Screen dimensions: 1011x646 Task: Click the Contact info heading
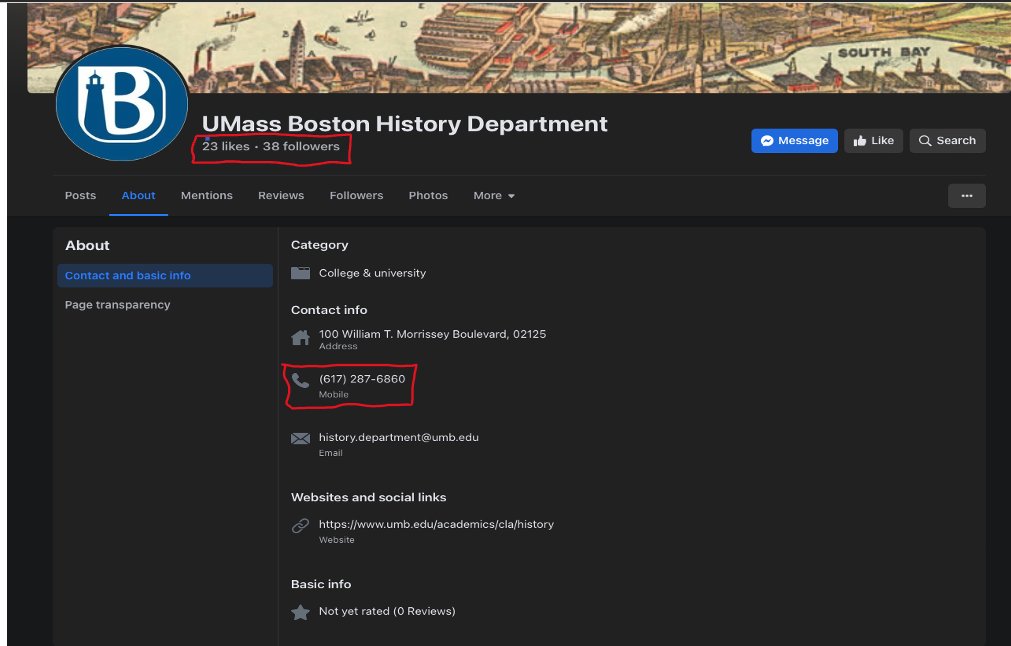click(329, 310)
